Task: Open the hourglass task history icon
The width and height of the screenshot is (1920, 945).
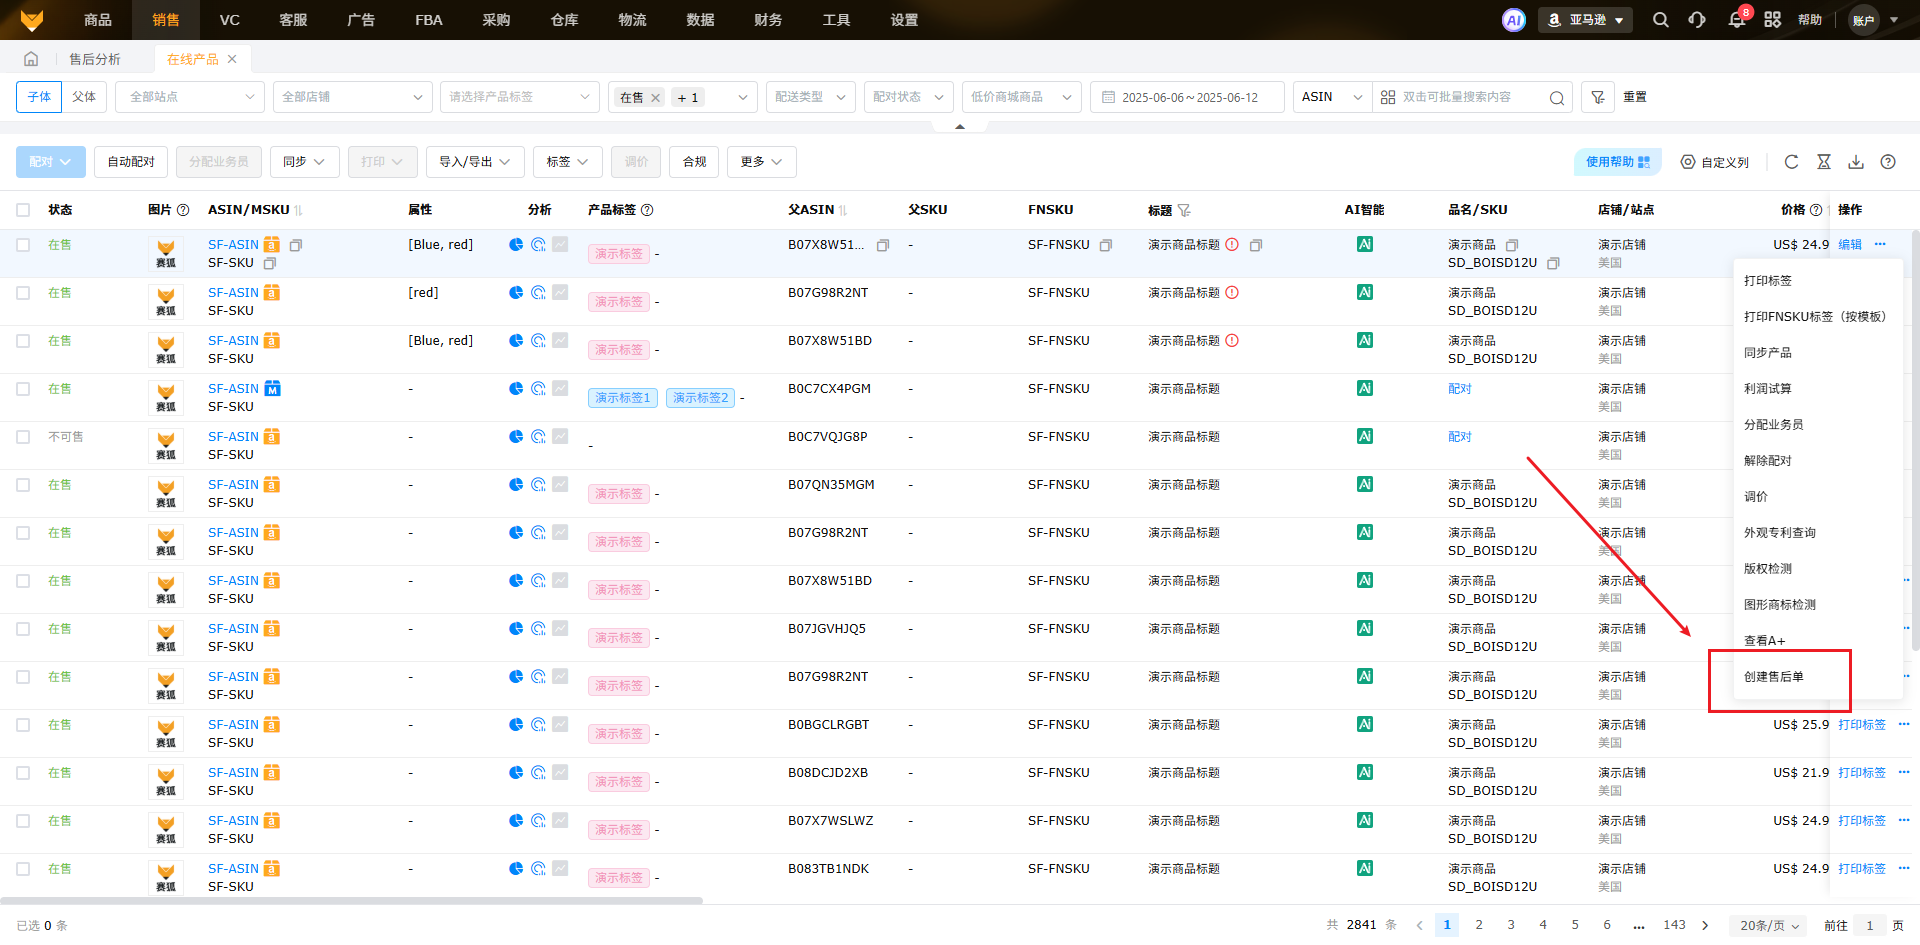Action: (x=1824, y=162)
